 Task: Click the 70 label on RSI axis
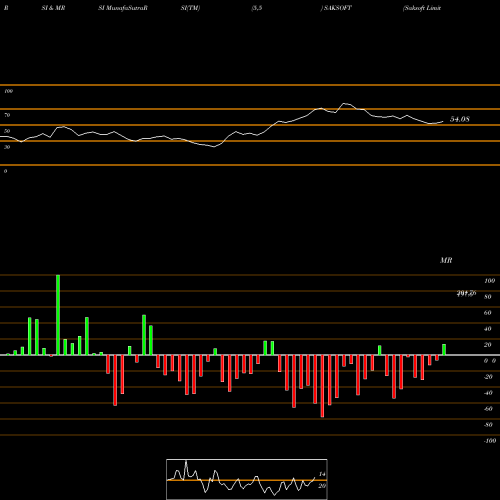coord(7,115)
